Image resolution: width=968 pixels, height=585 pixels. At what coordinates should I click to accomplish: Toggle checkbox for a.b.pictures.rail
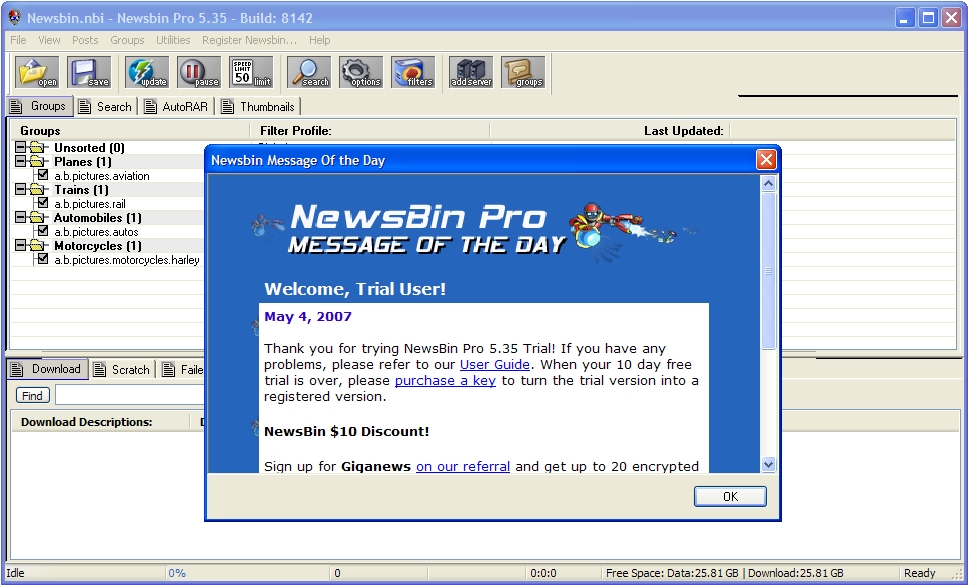pyautogui.click(x=43, y=202)
